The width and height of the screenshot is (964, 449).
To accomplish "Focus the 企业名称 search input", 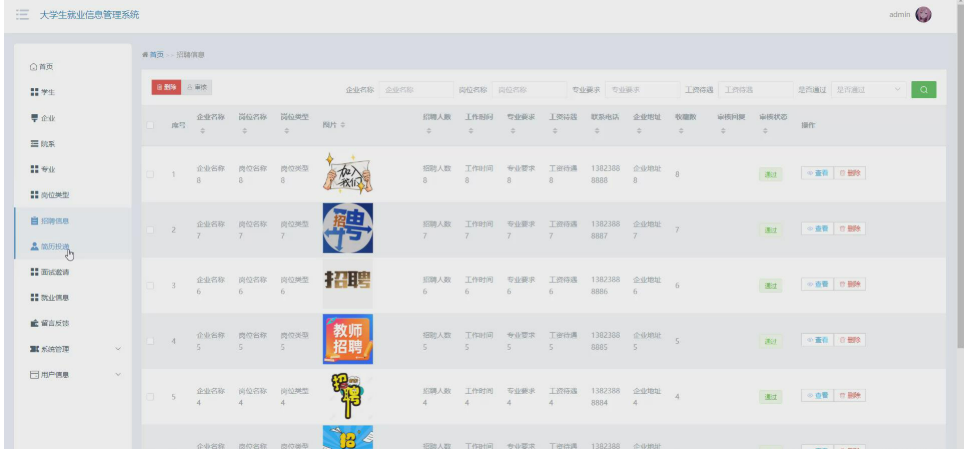I will click(416, 90).
